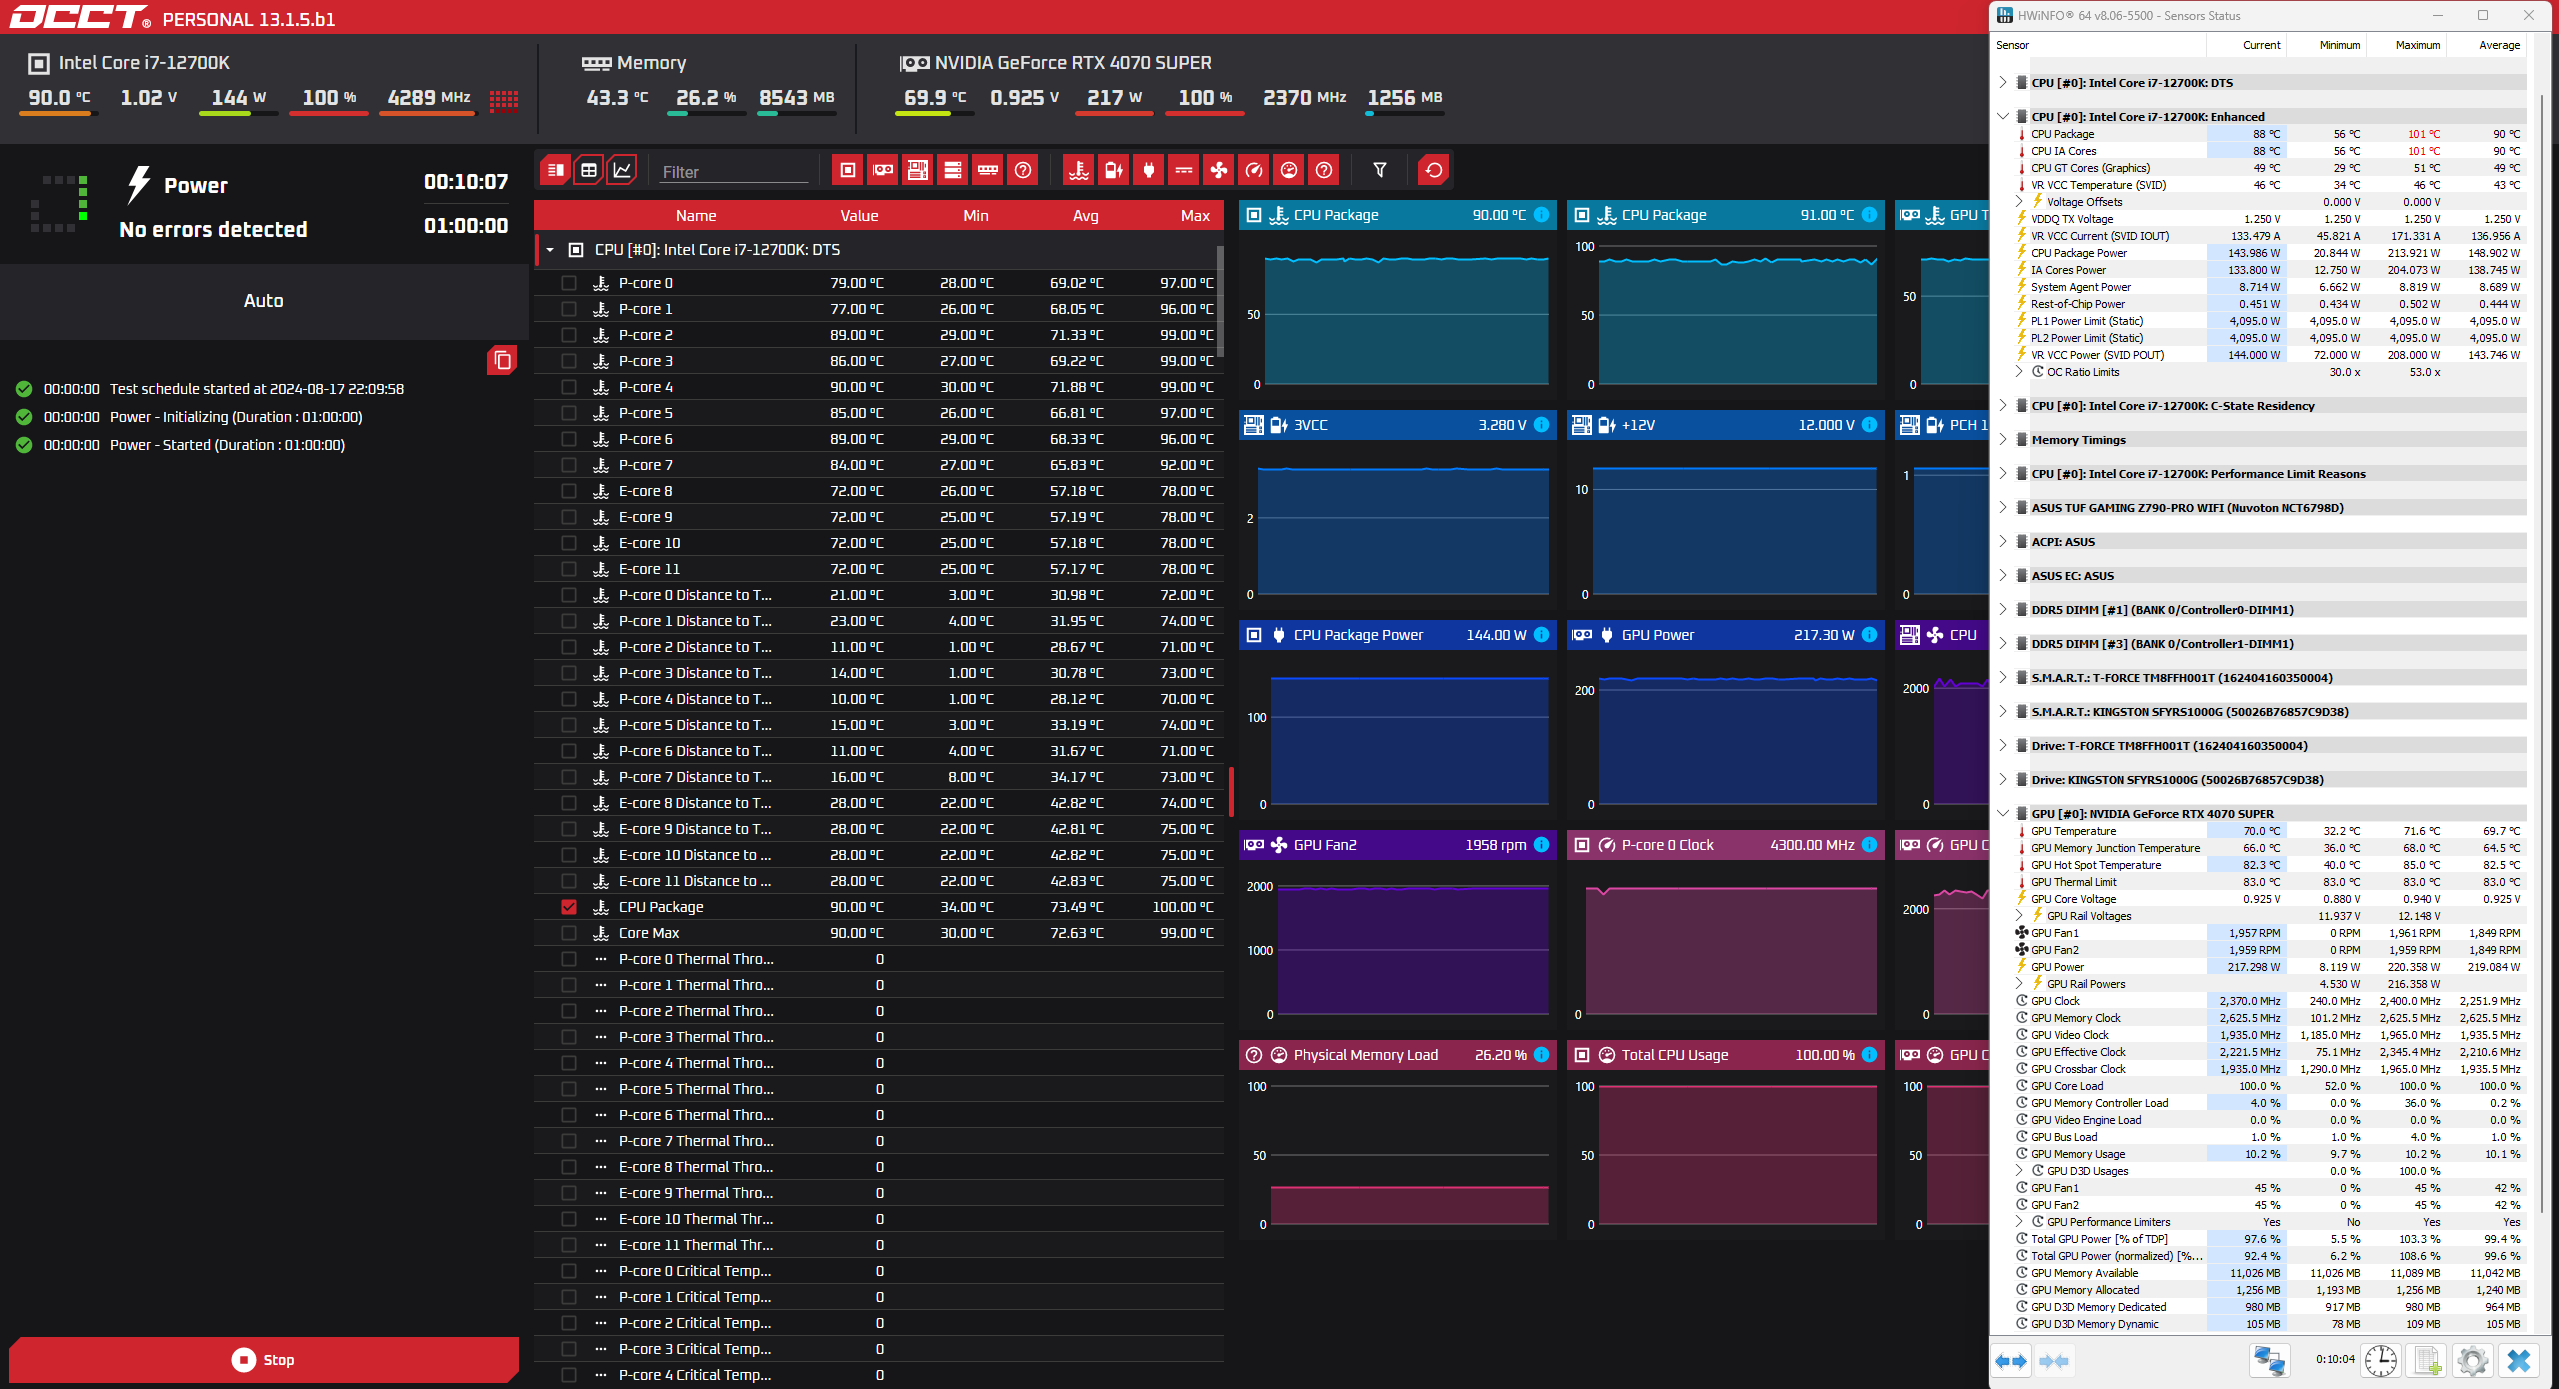Screen dimensions: 2559x1389
Task: Click the HWiNFO Current column header
Action: [x=2246, y=45]
